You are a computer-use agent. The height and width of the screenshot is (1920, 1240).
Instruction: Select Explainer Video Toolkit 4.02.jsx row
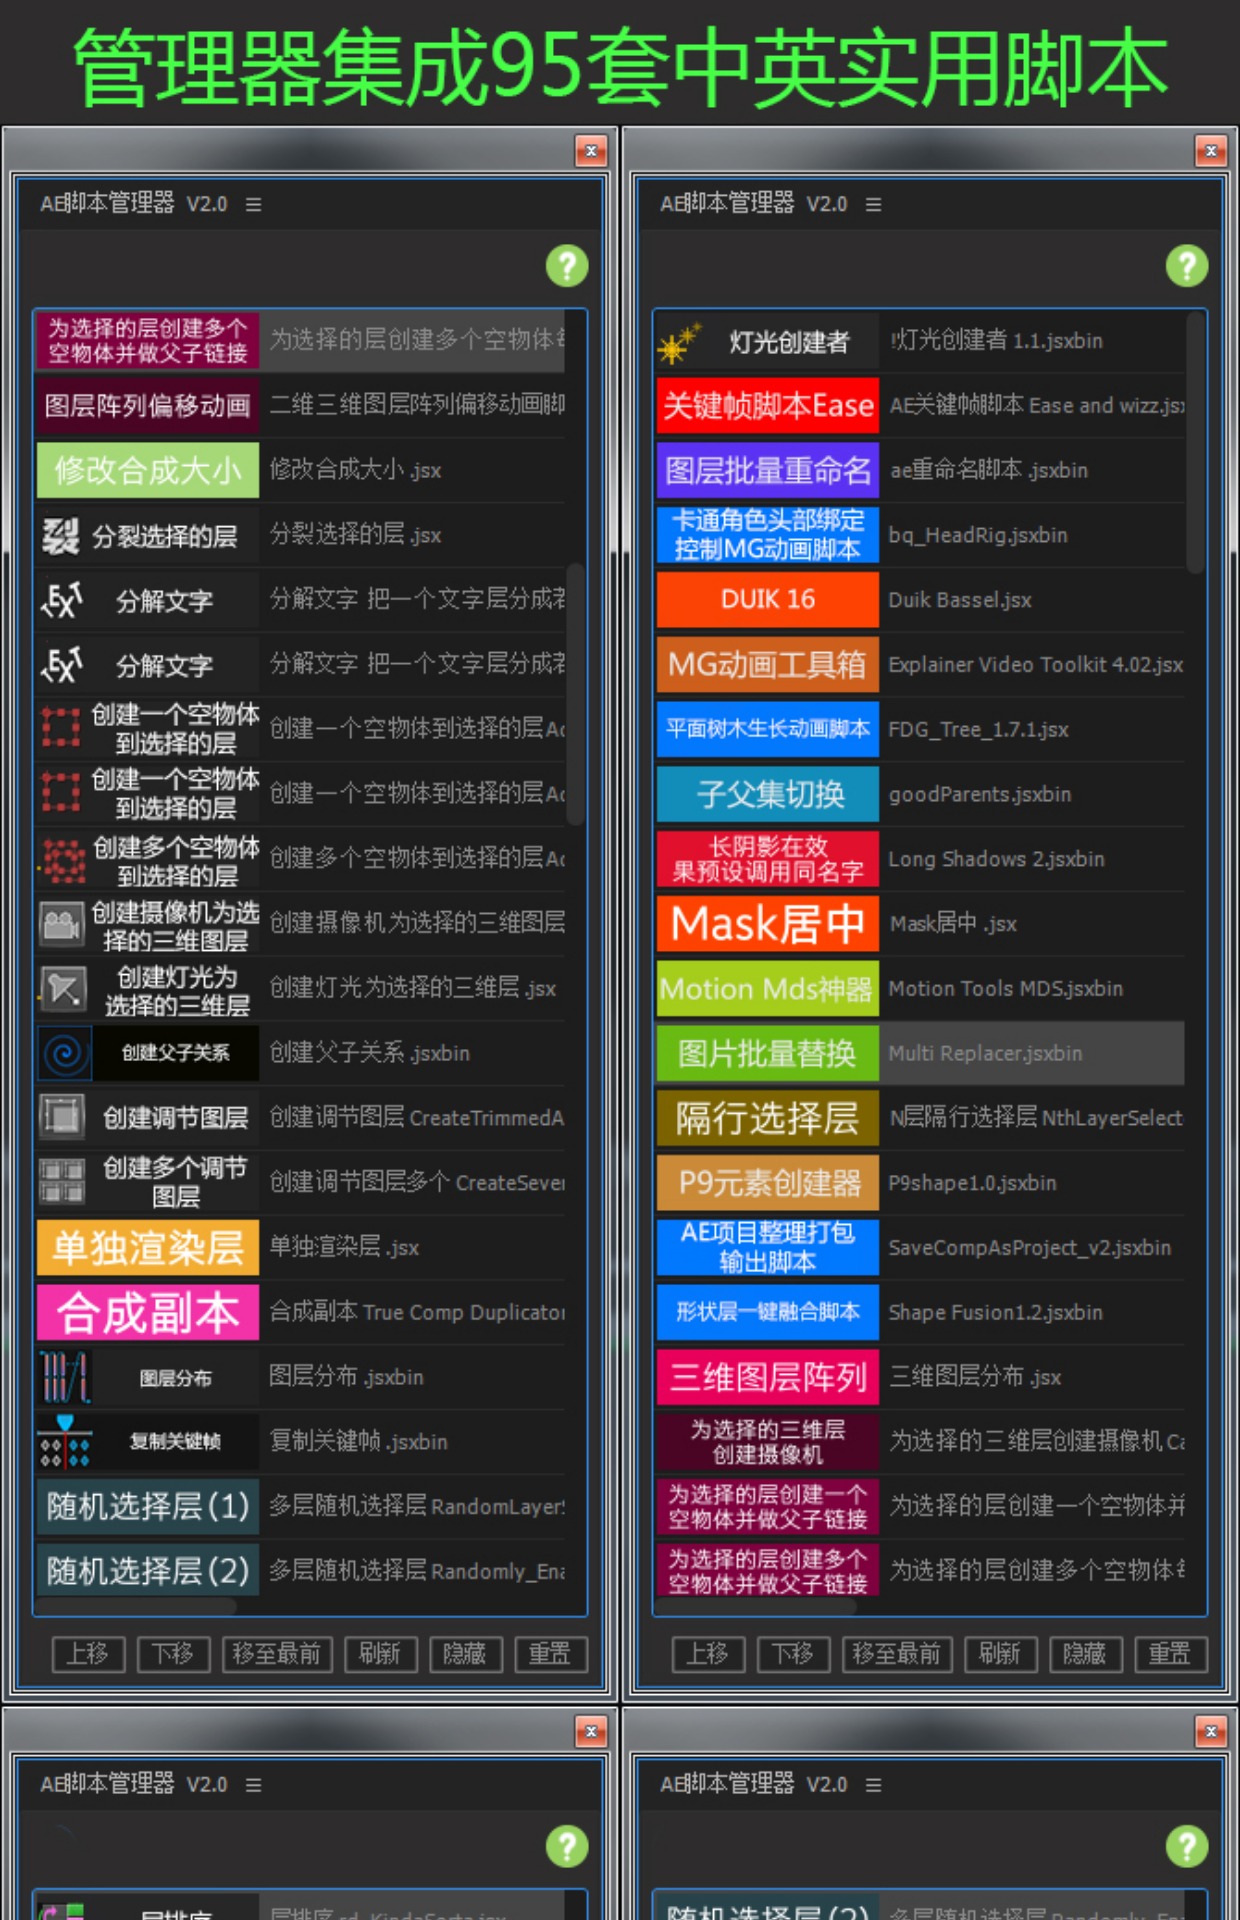click(920, 664)
